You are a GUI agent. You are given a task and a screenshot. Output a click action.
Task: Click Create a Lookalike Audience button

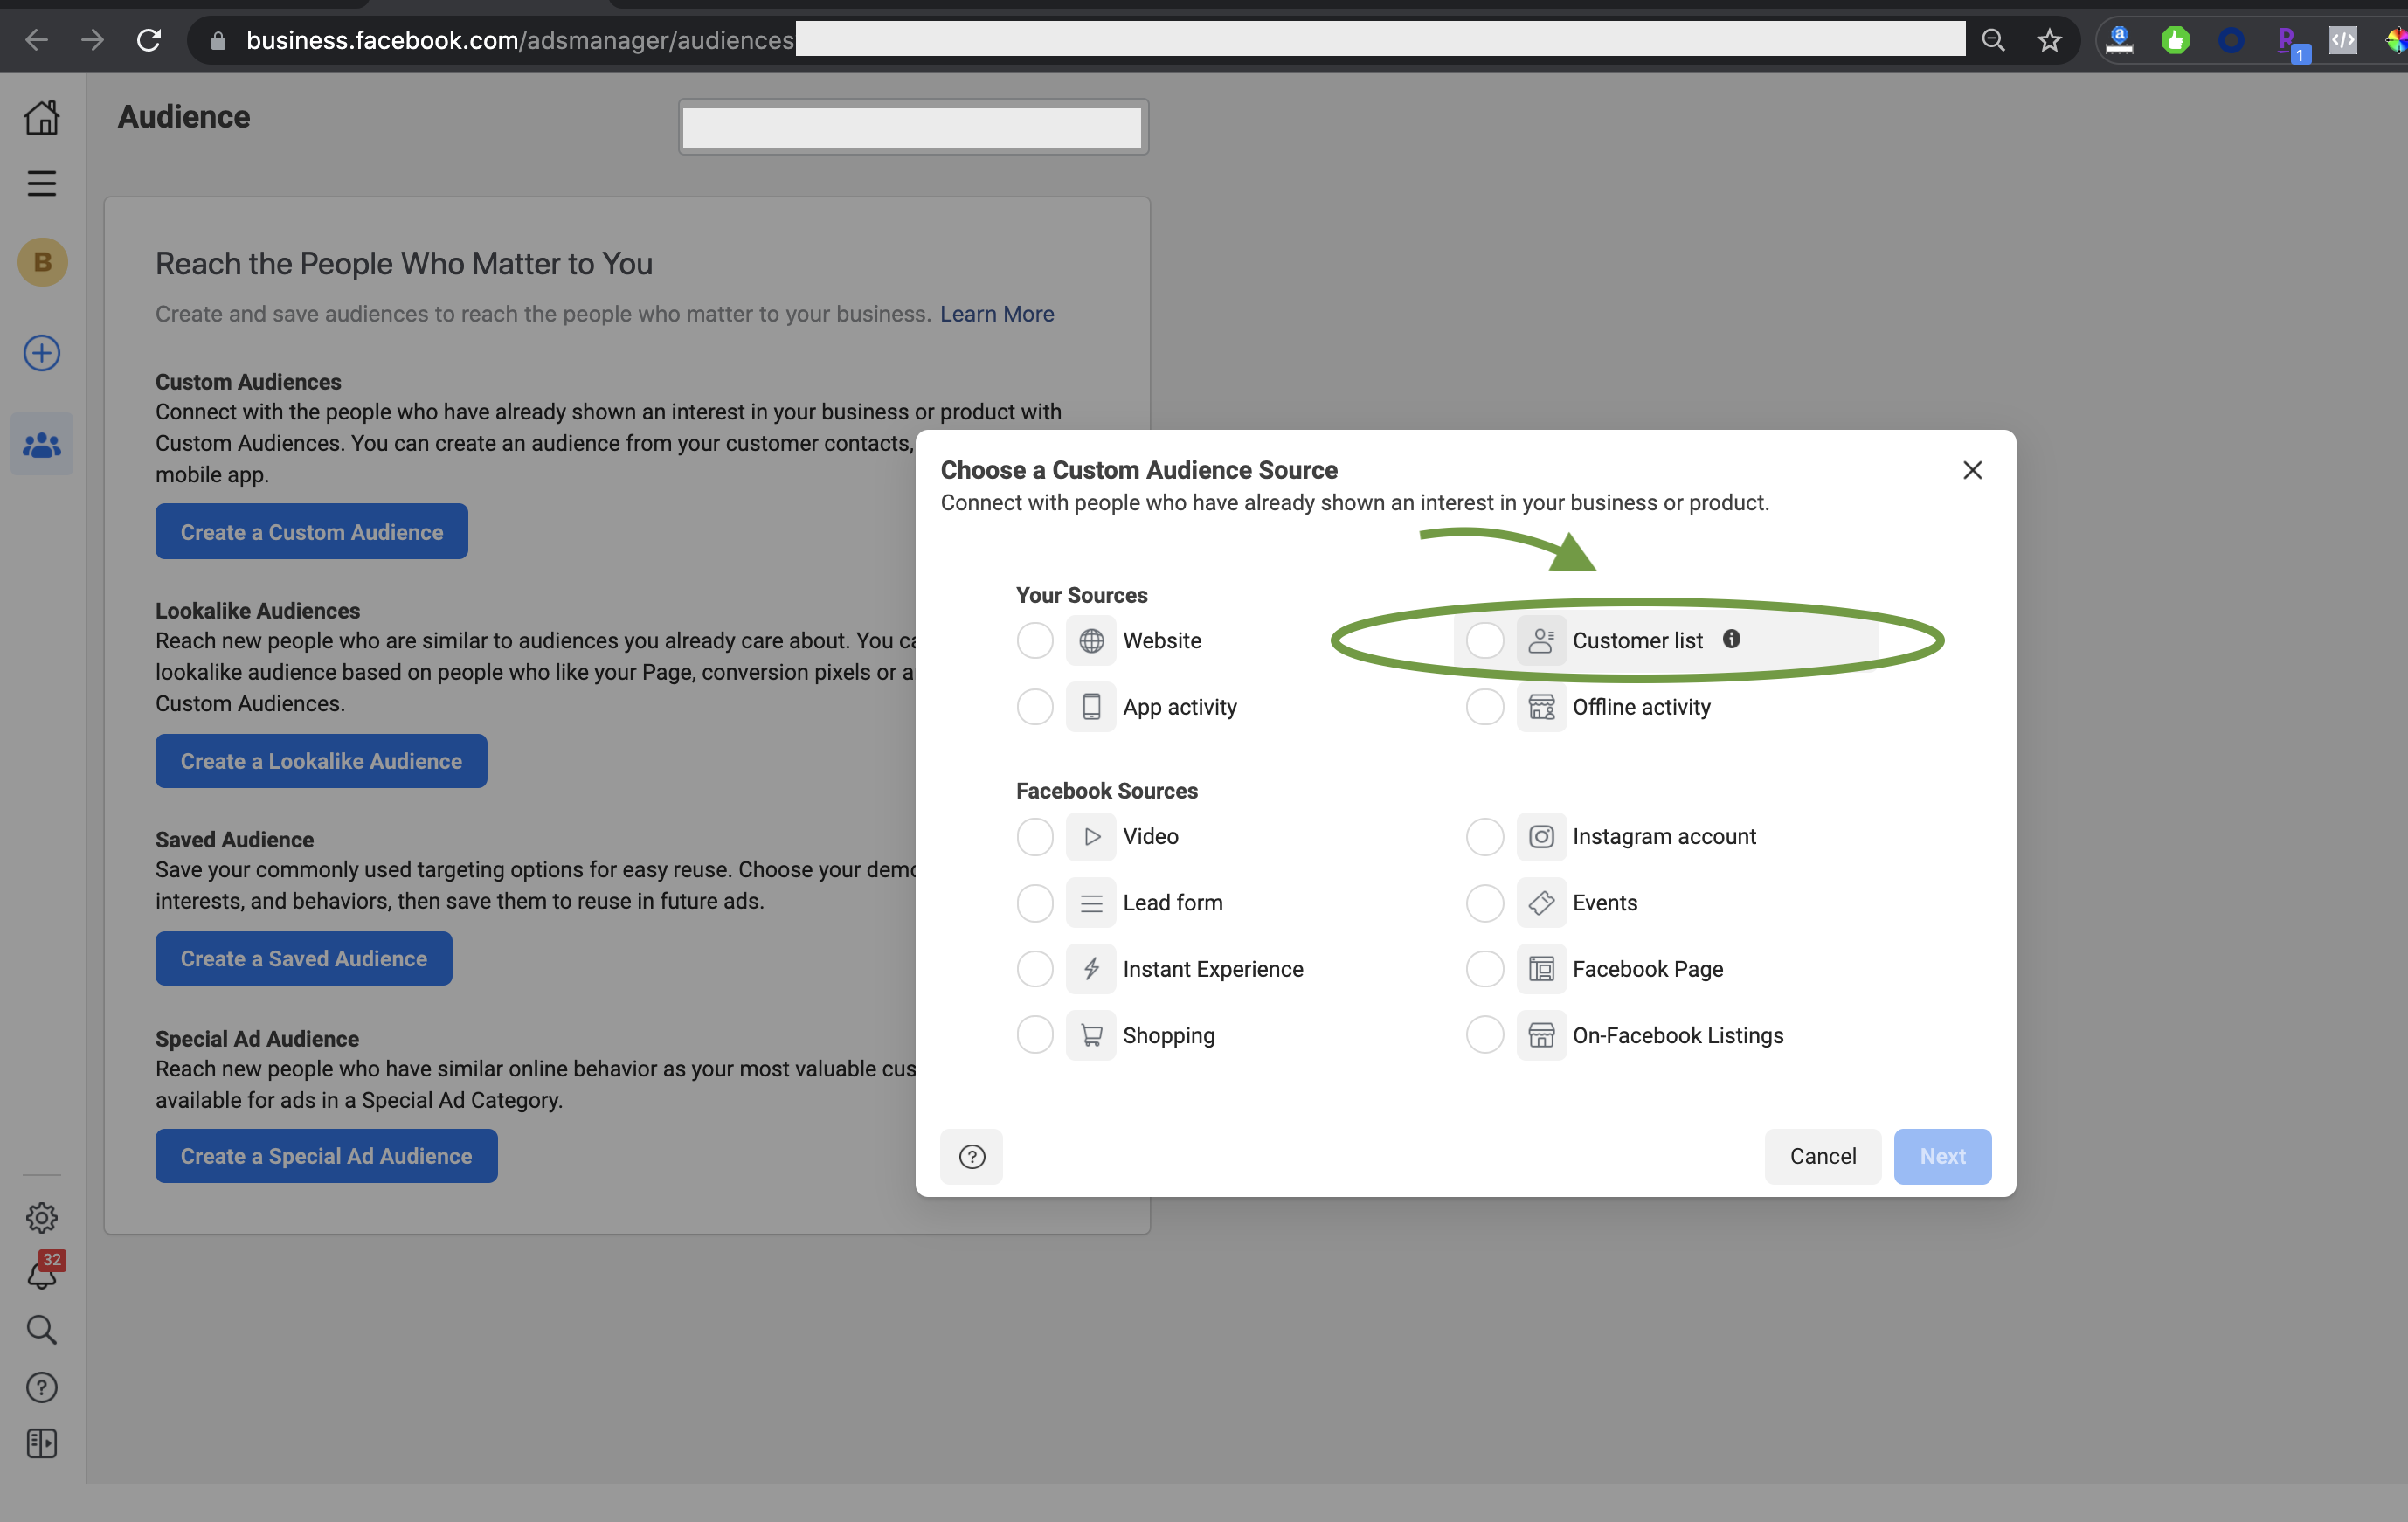click(x=321, y=761)
